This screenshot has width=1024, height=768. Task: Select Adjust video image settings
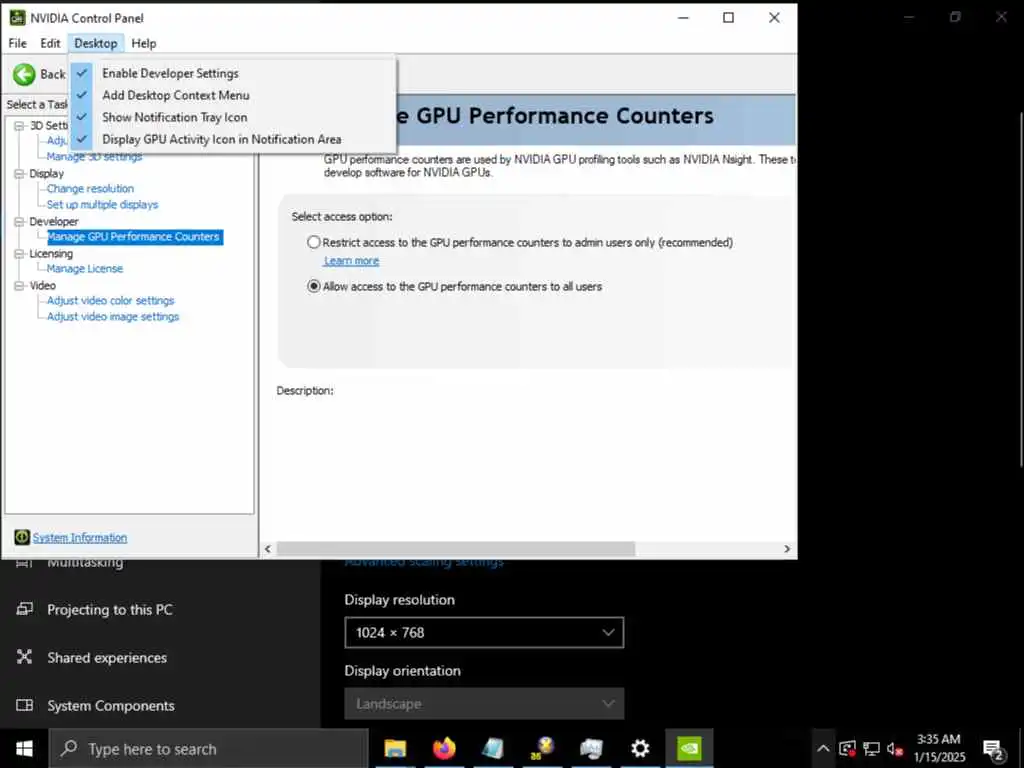coord(113,317)
